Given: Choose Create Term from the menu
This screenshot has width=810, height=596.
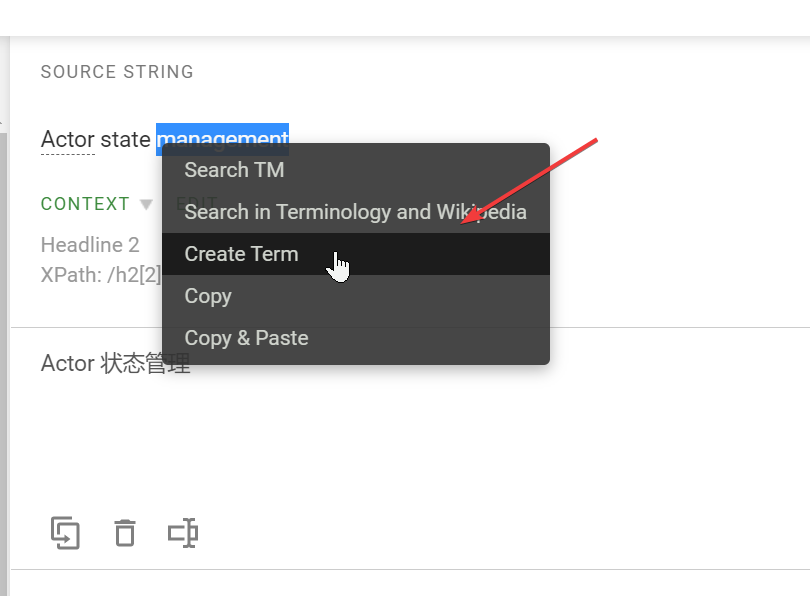Looking at the screenshot, I should click(240, 254).
